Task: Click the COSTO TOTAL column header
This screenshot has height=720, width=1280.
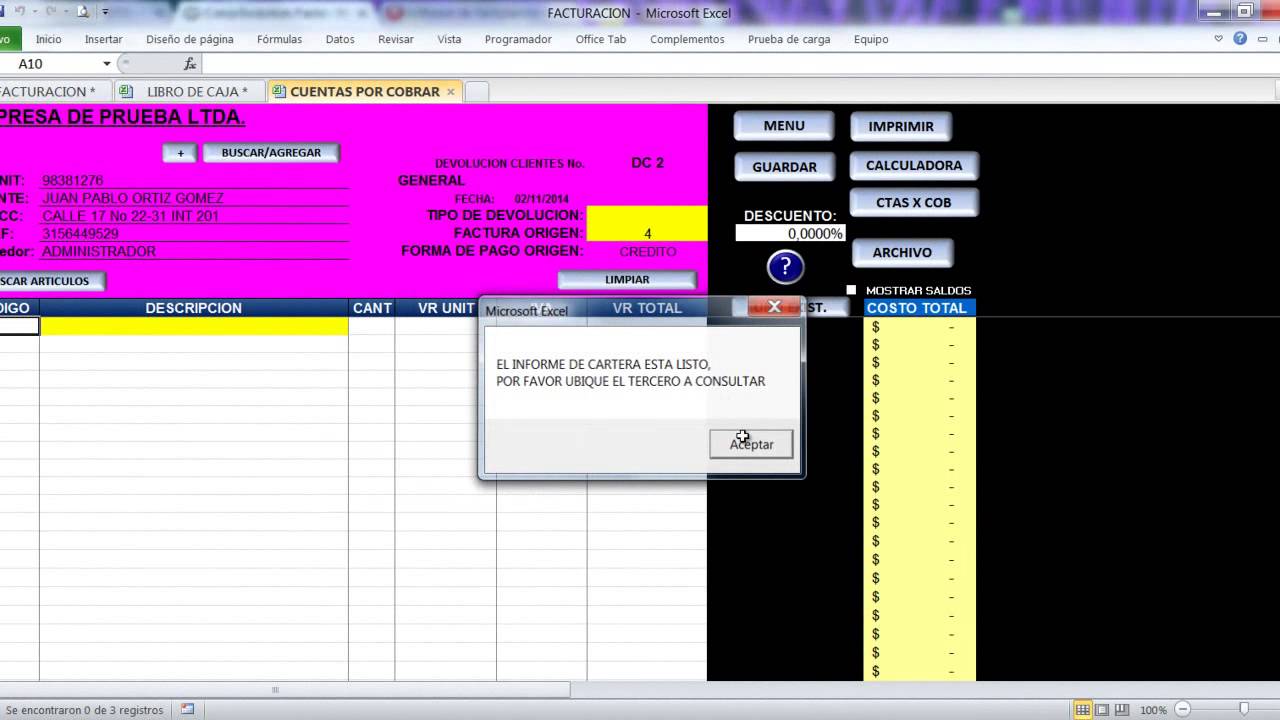Action: 917,308
